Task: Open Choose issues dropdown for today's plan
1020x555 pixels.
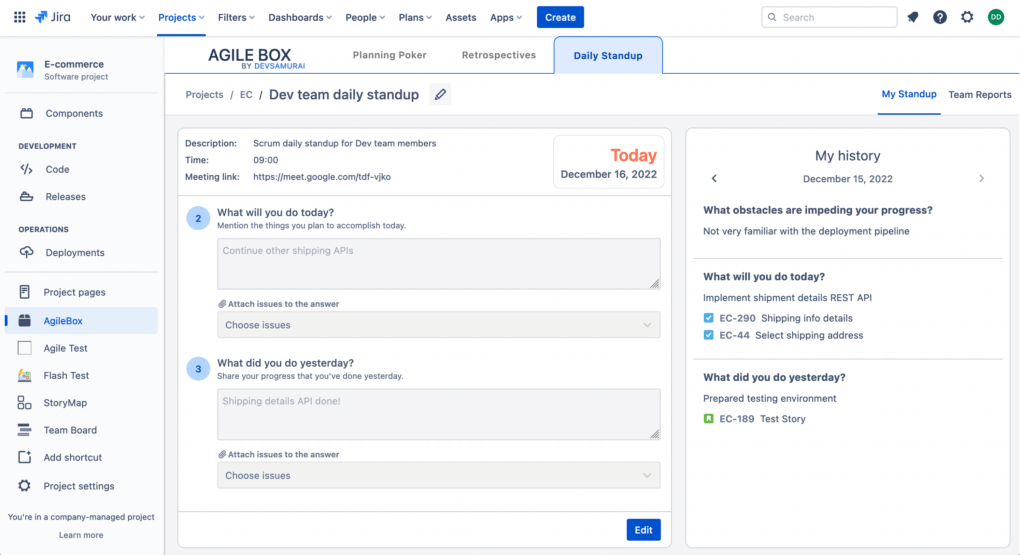Action: click(x=438, y=325)
